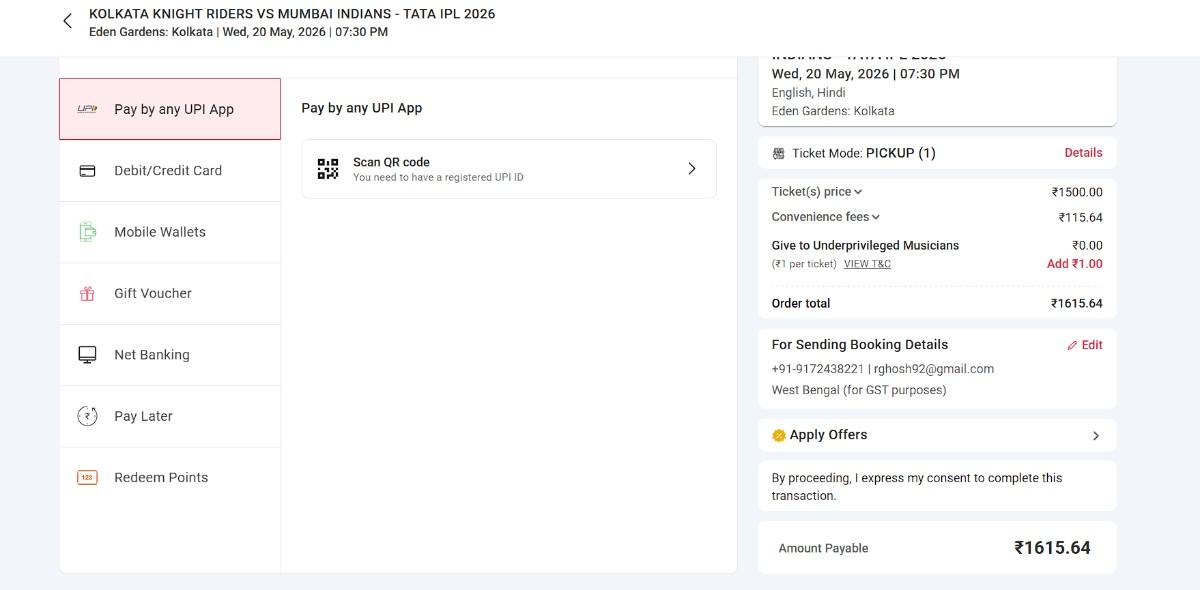Click the Redeem Points 123 icon
This screenshot has width=1200, height=590.
(87, 478)
